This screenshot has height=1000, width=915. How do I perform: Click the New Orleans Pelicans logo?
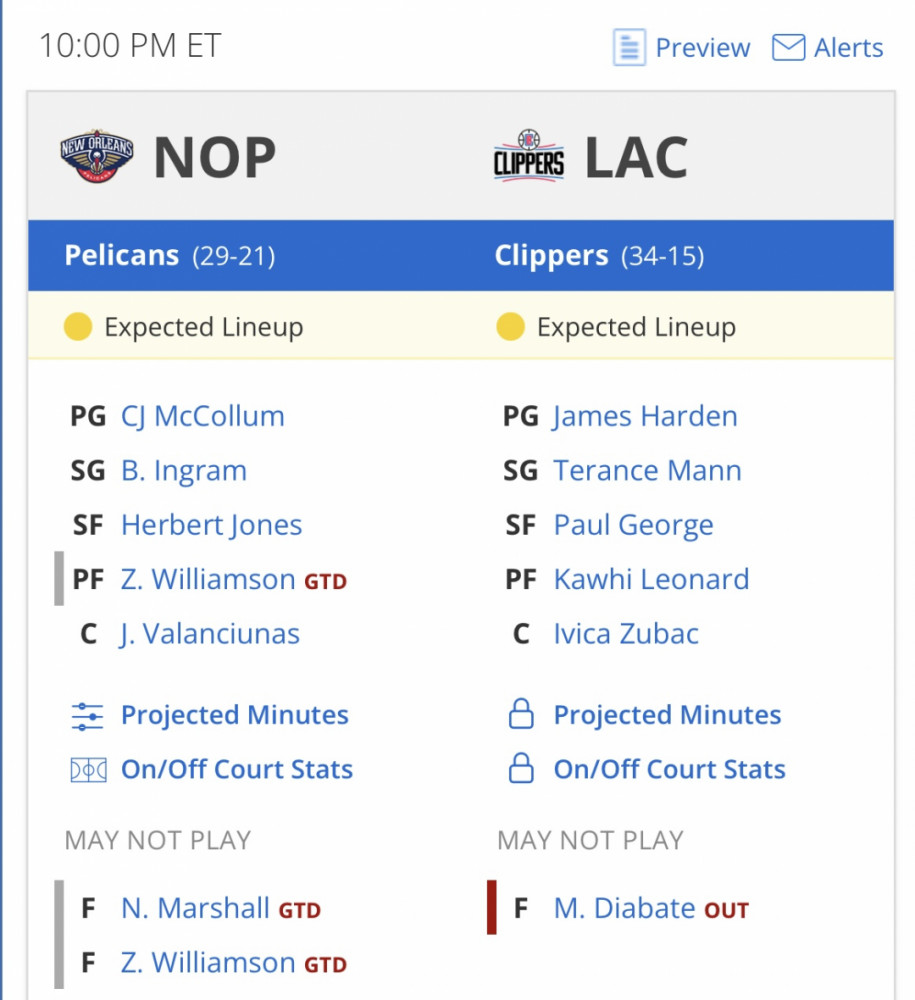pyautogui.click(x=97, y=156)
